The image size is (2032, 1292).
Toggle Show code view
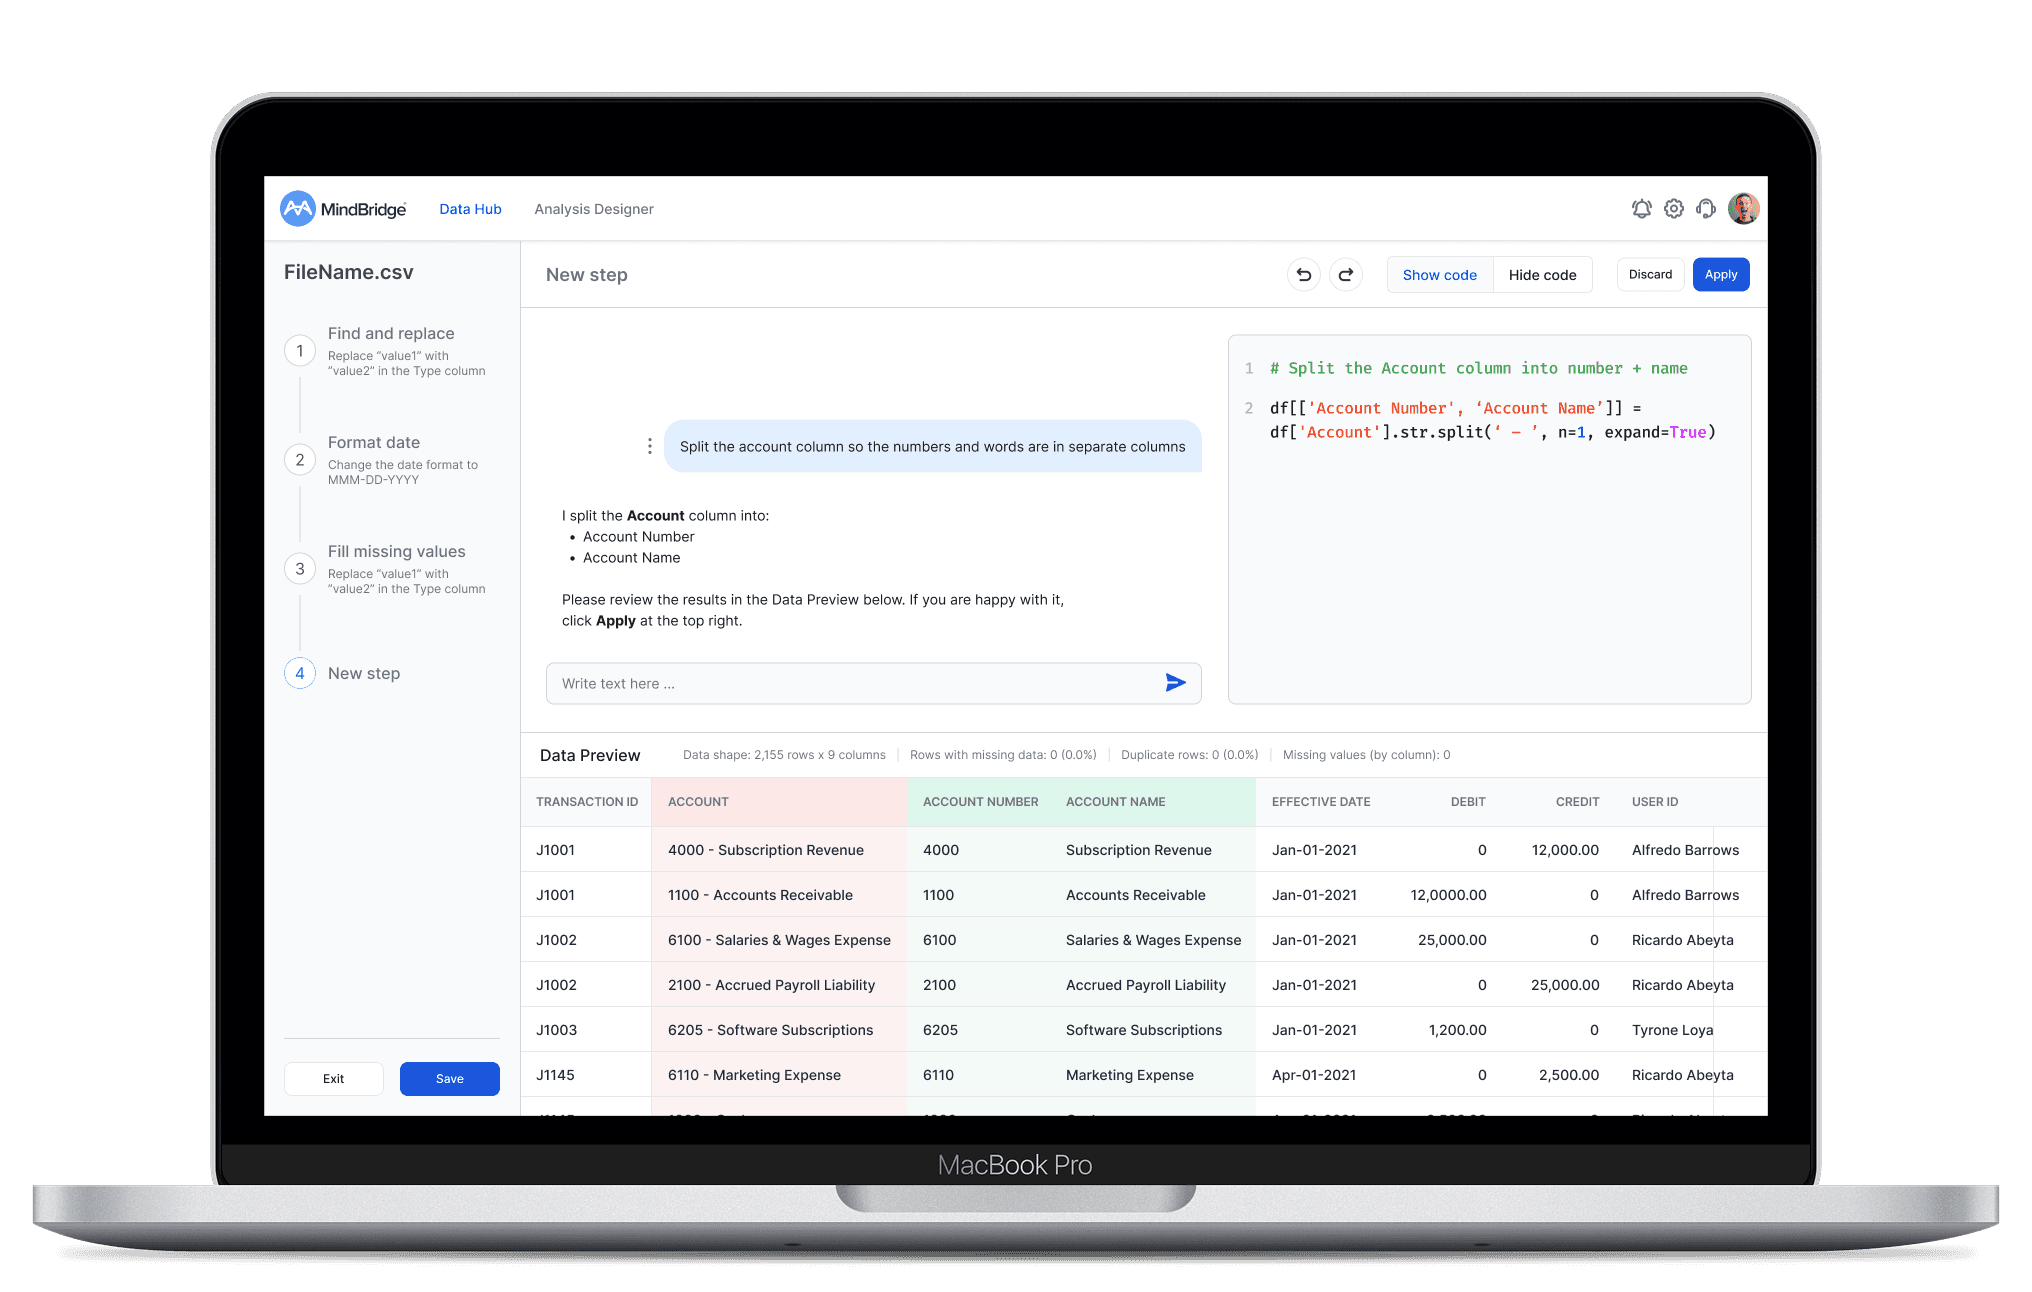tap(1439, 275)
